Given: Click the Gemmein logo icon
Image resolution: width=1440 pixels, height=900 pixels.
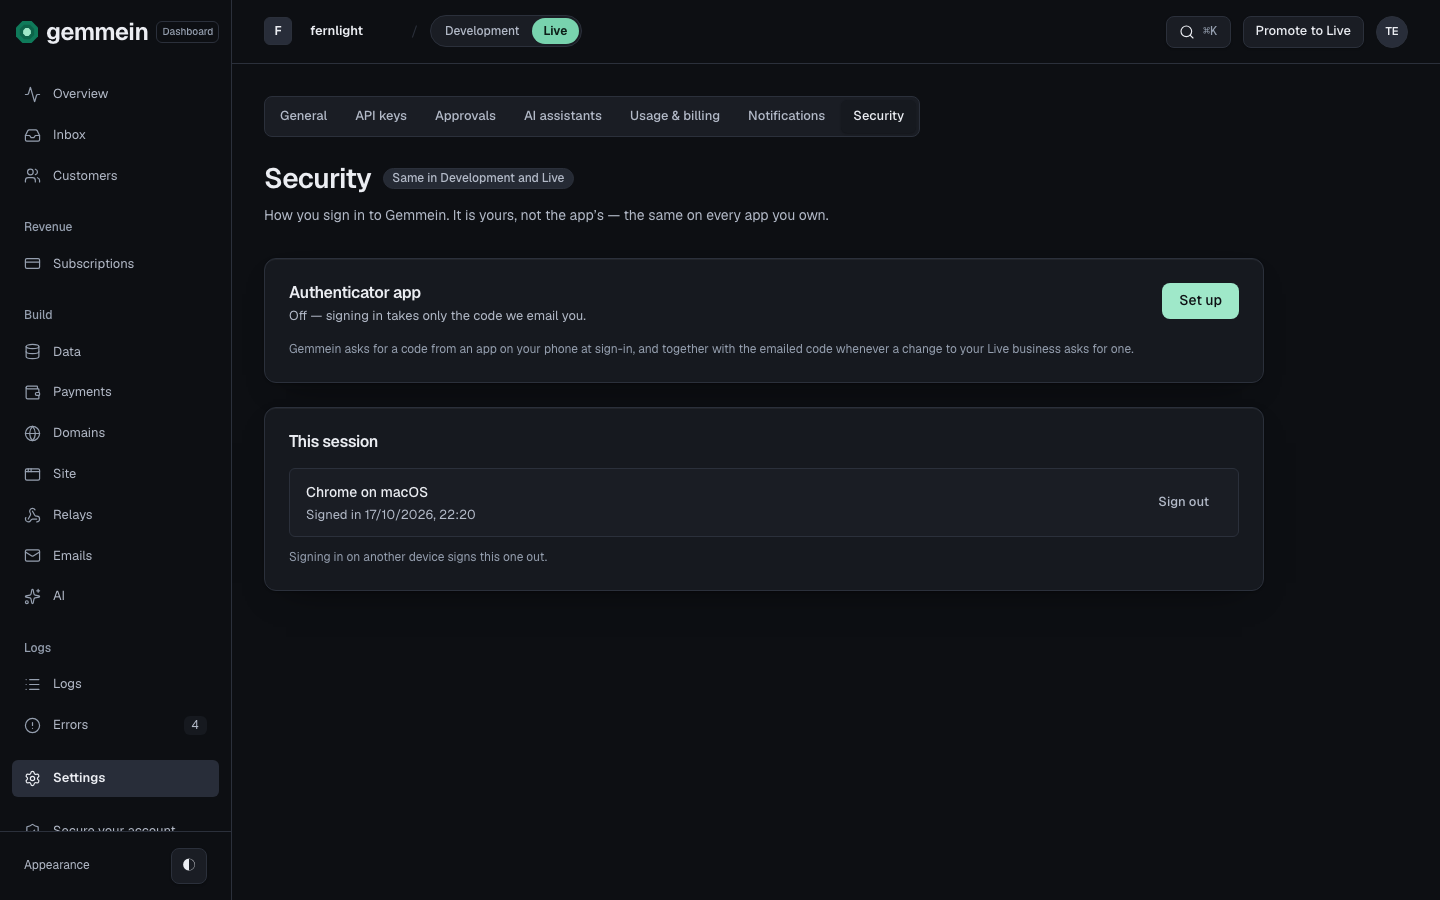Looking at the screenshot, I should [x=27, y=32].
